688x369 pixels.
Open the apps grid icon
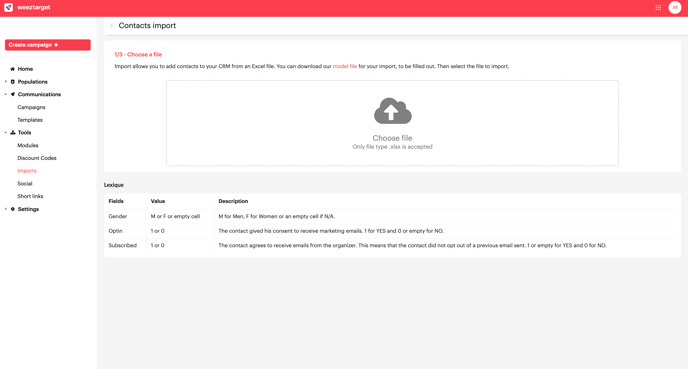[x=658, y=7]
